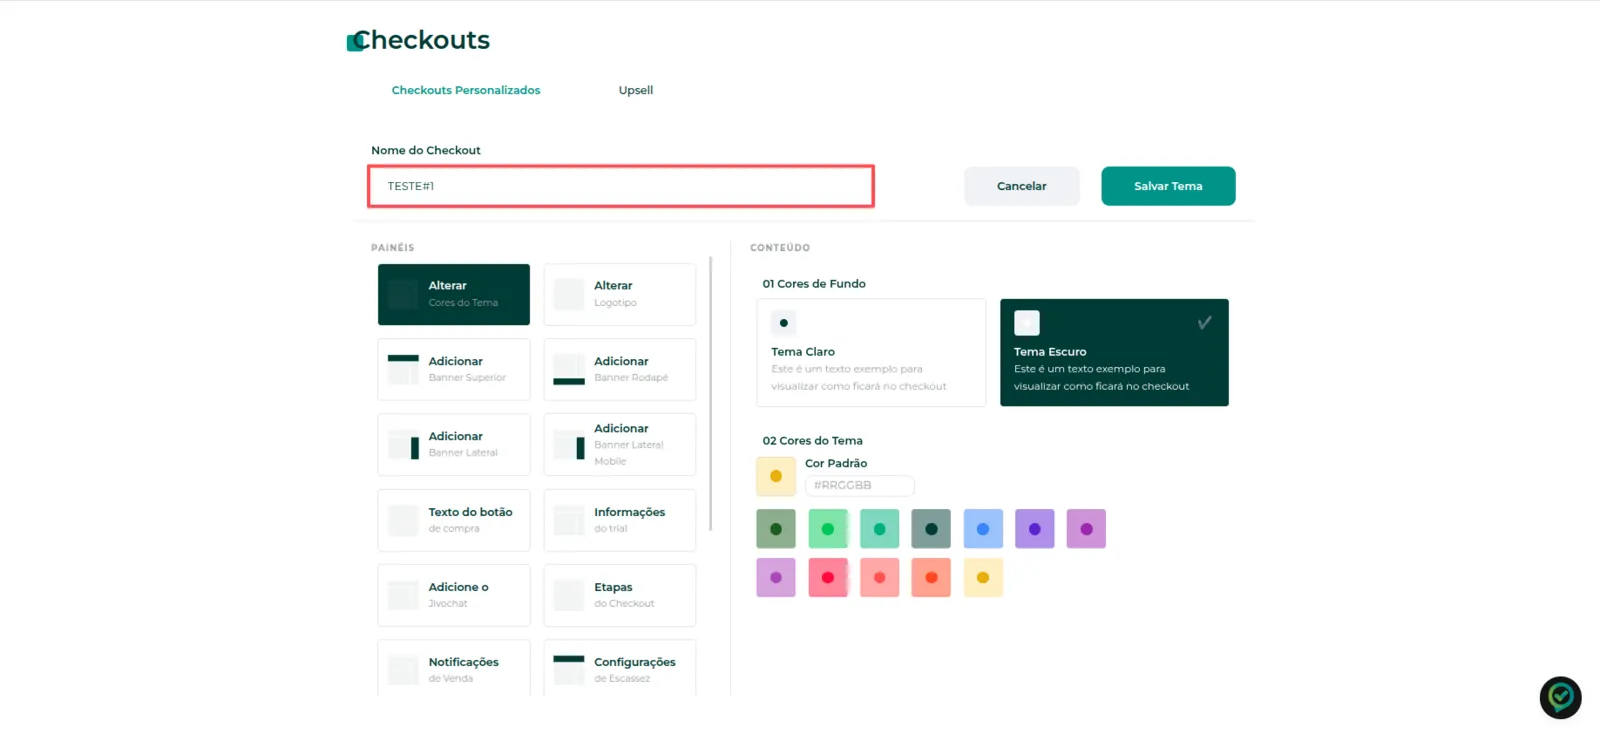
Task: Click the Etapas do Checkout panel icon
Action: pyautogui.click(x=569, y=595)
